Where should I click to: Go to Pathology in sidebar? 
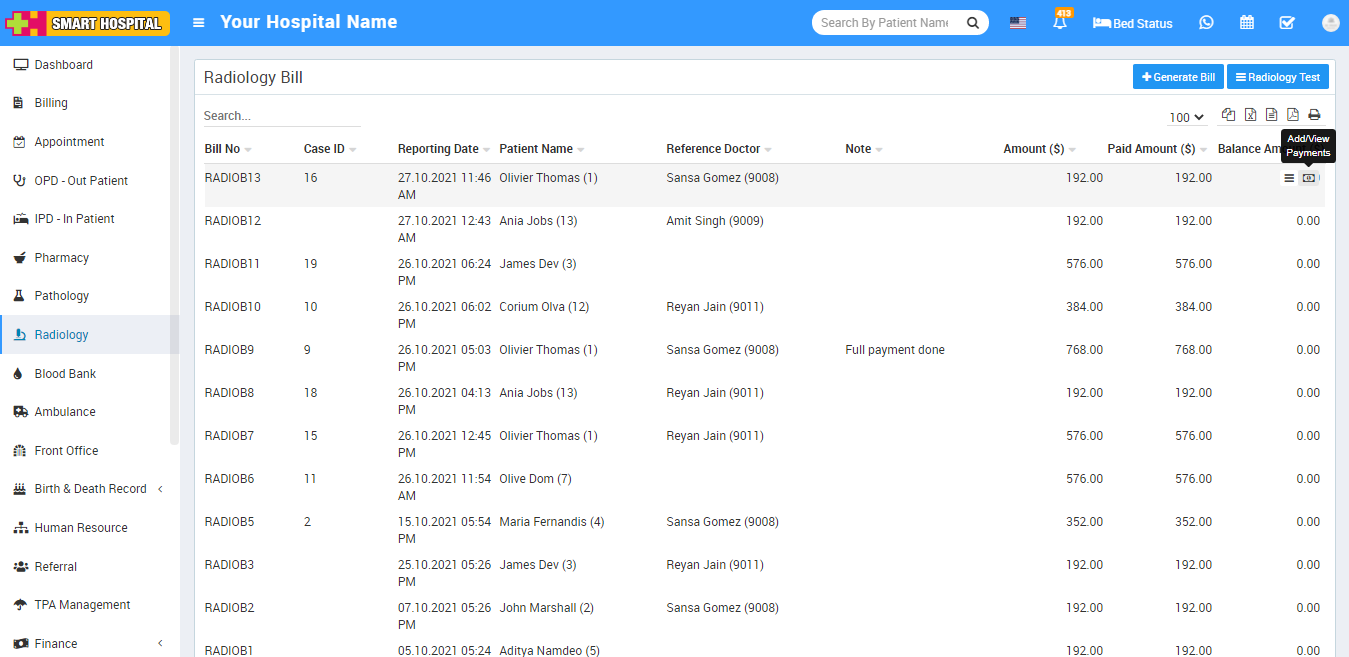tap(62, 296)
